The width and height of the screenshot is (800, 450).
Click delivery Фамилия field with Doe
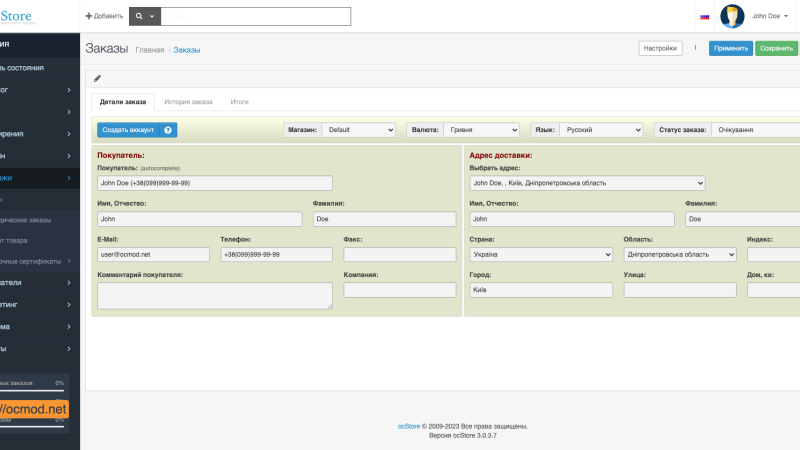tap(742, 219)
